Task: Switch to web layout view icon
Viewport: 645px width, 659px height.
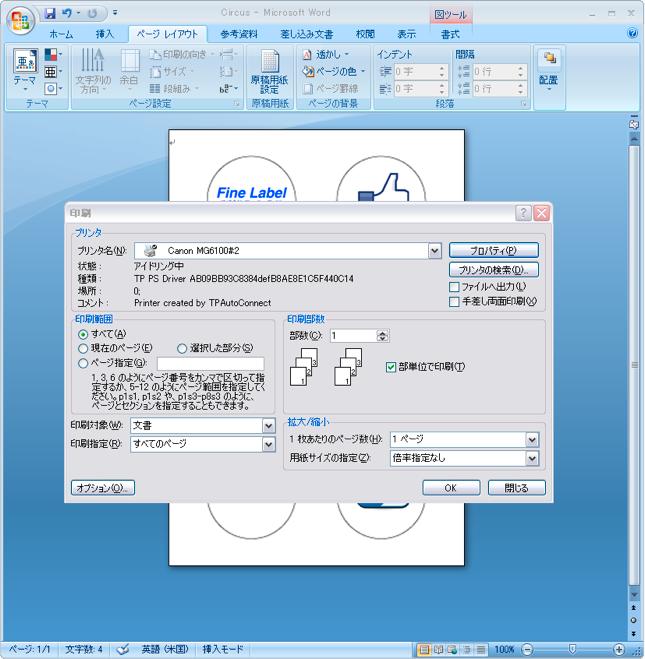Action: 452,650
